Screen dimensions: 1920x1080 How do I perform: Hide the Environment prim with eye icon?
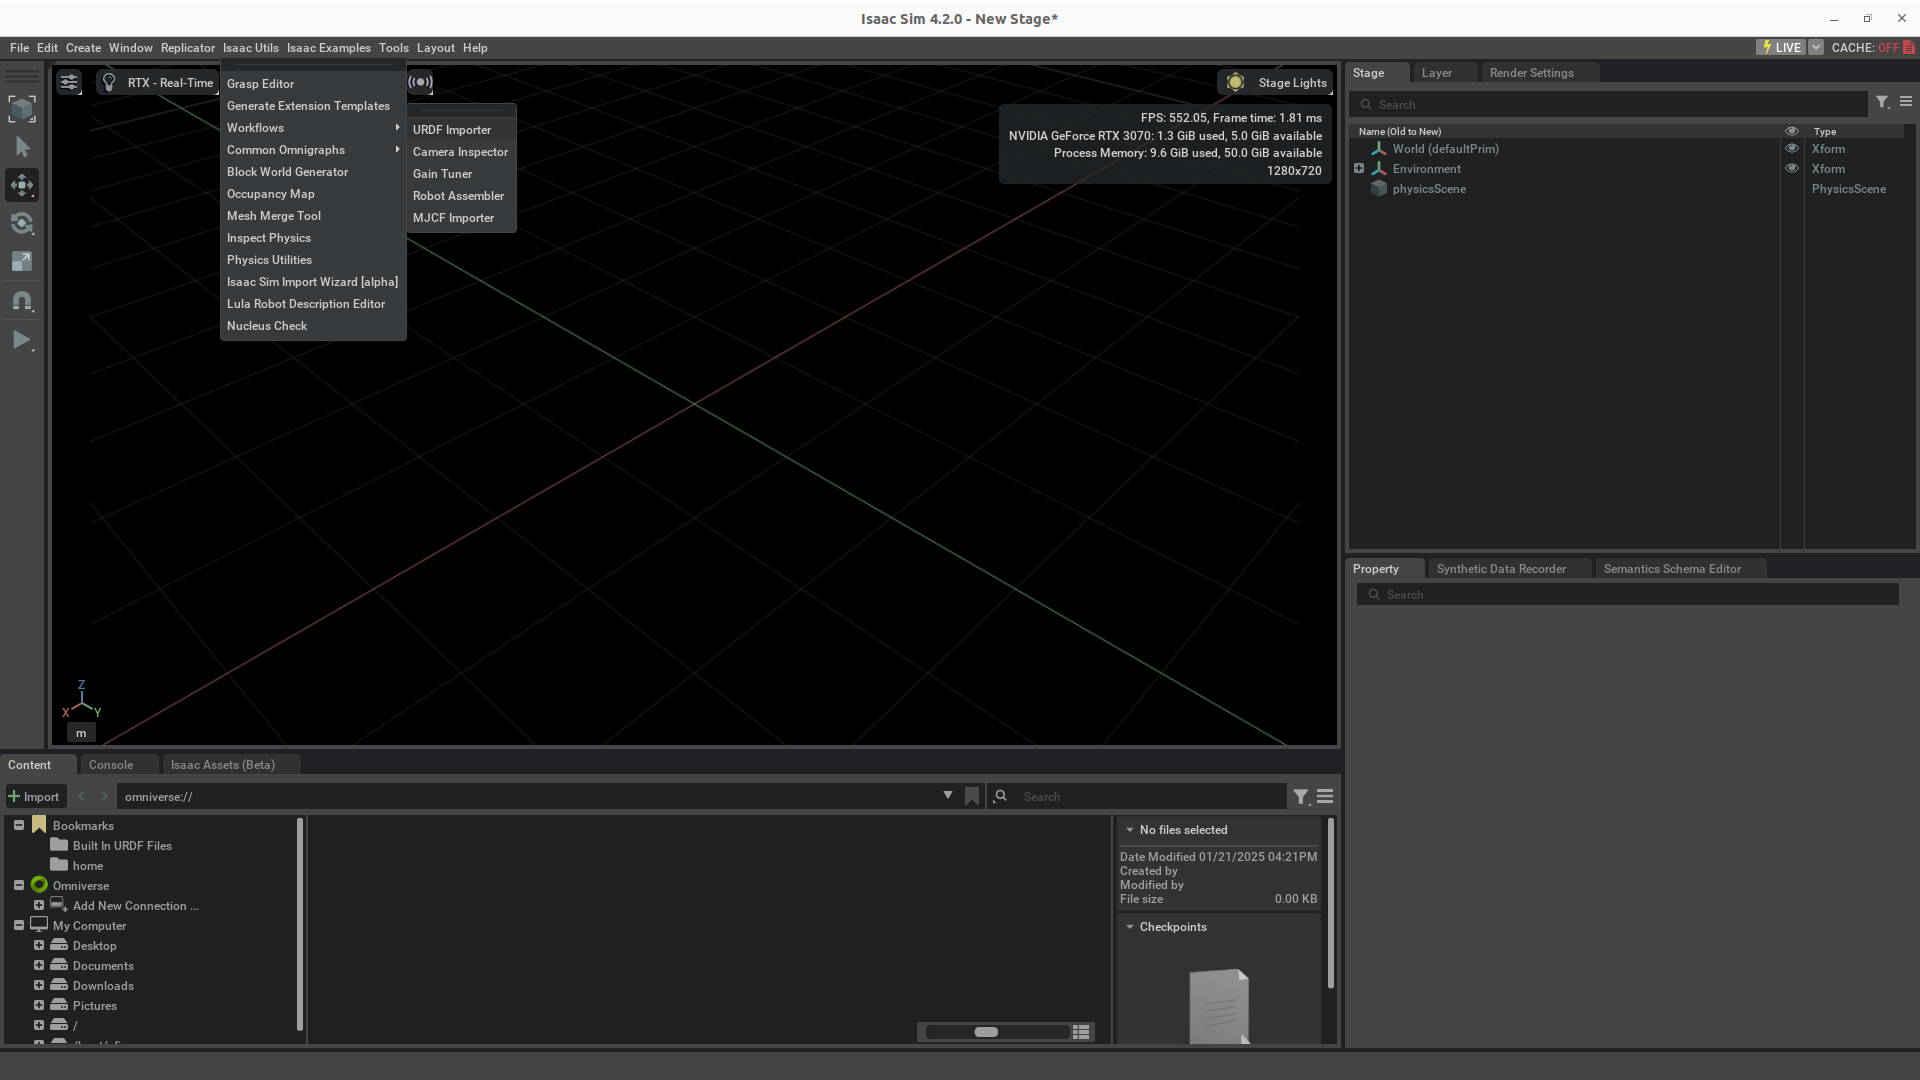tap(1792, 169)
